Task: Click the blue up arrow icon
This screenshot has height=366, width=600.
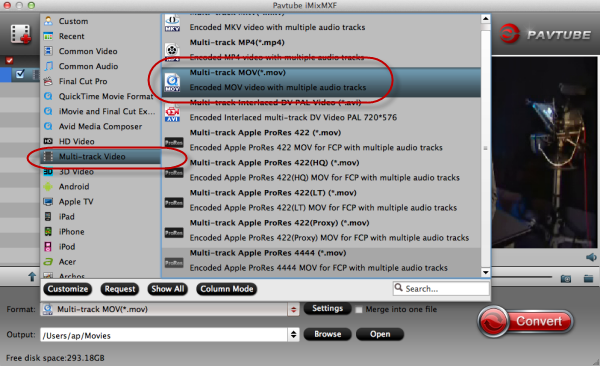Action: pyautogui.click(x=32, y=276)
